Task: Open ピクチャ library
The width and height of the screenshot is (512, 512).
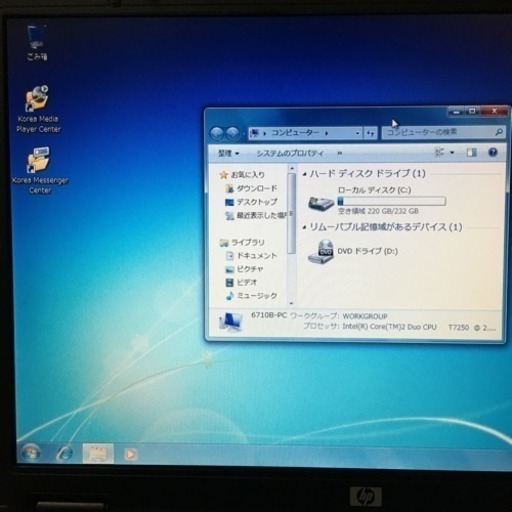Action: (244, 269)
